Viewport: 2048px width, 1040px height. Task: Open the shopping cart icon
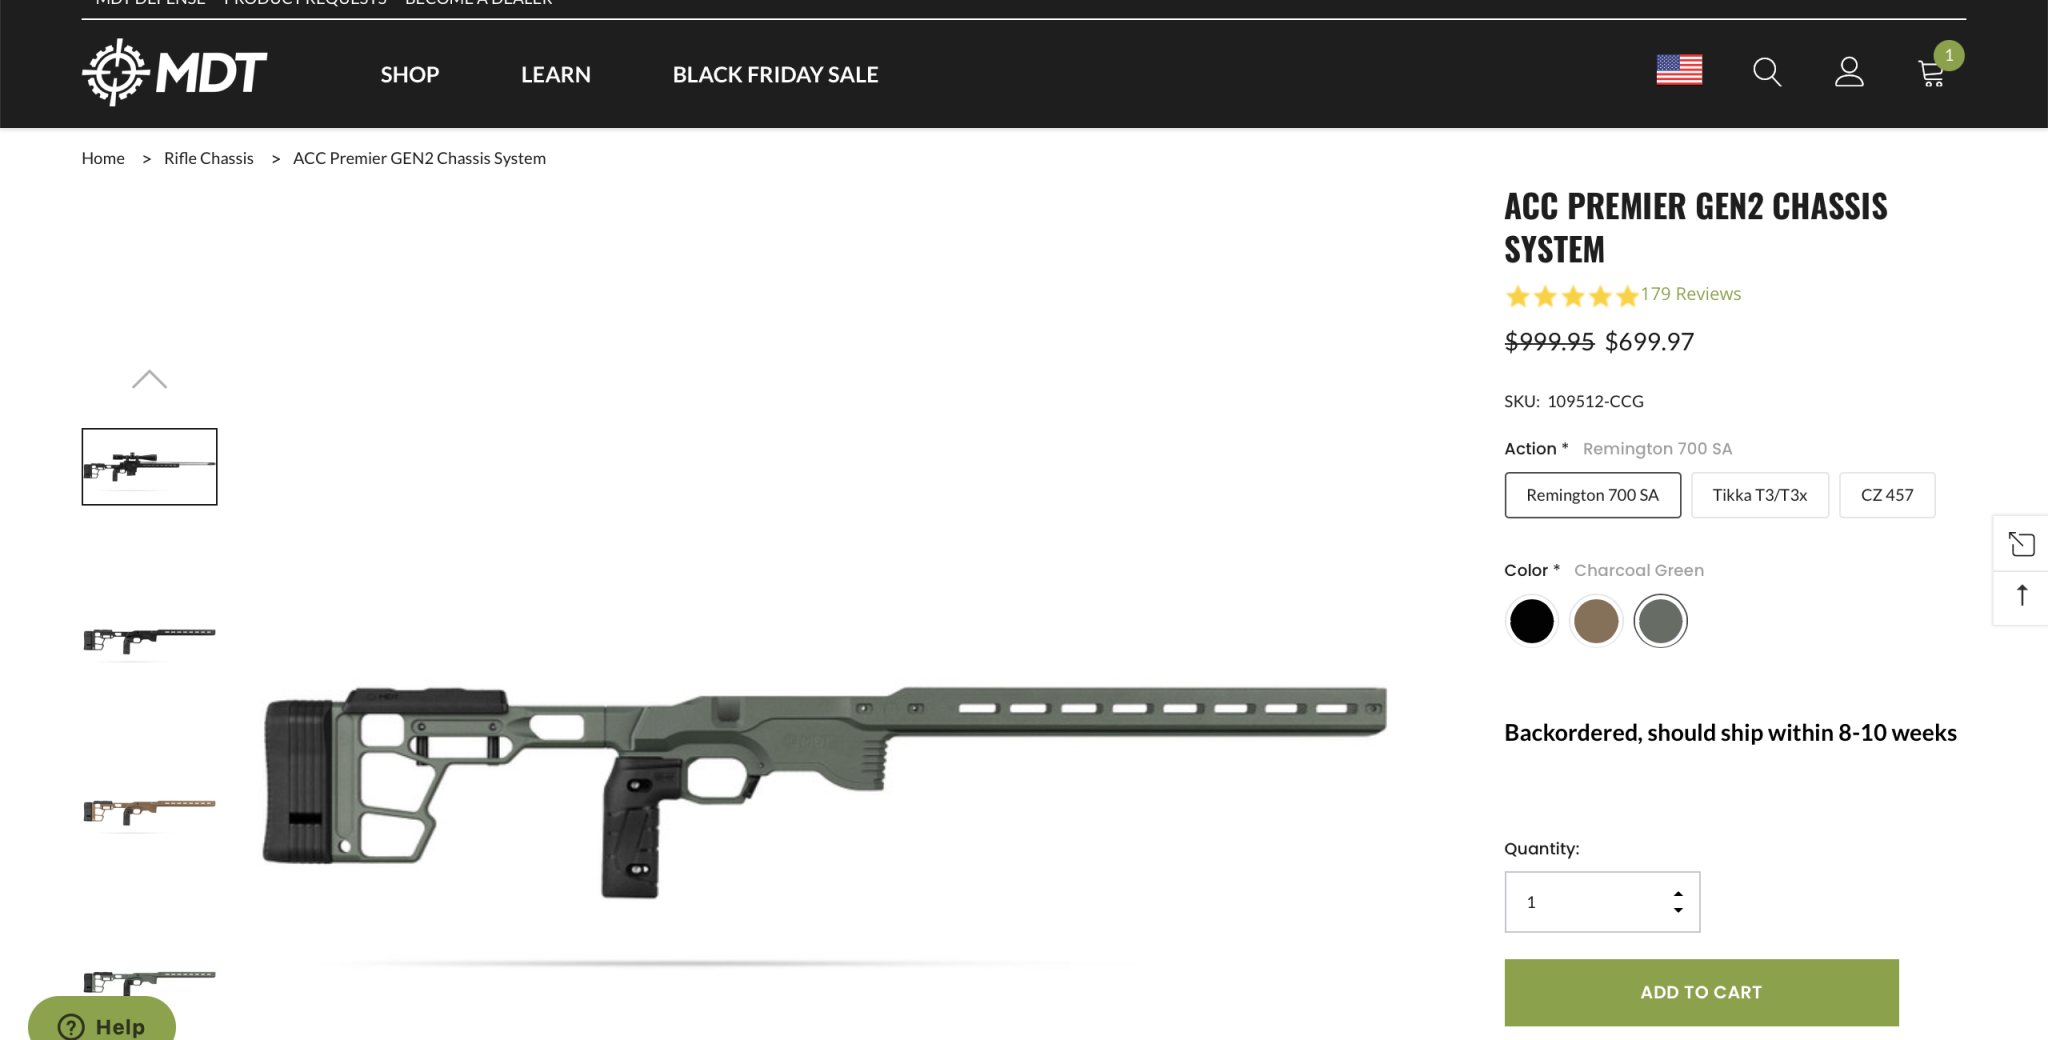pyautogui.click(x=1932, y=73)
